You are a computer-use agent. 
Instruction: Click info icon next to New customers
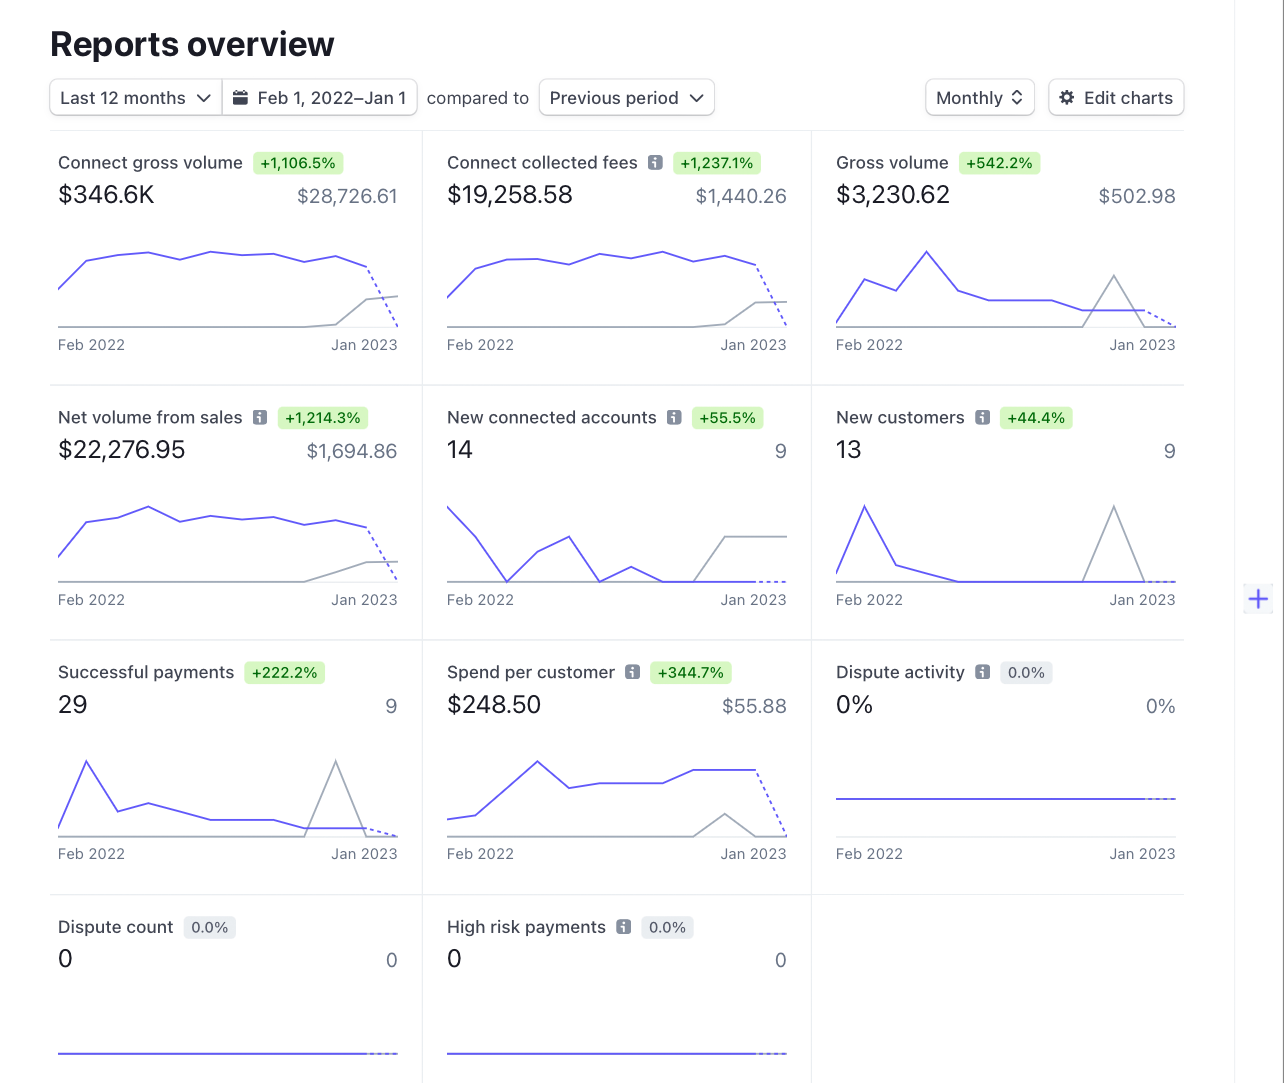tap(982, 418)
